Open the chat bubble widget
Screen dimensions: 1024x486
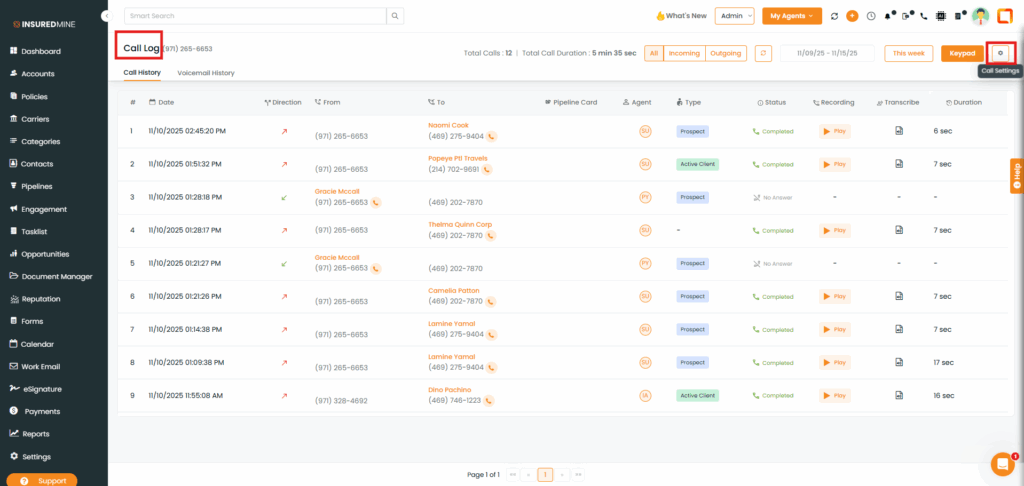click(x=1001, y=464)
